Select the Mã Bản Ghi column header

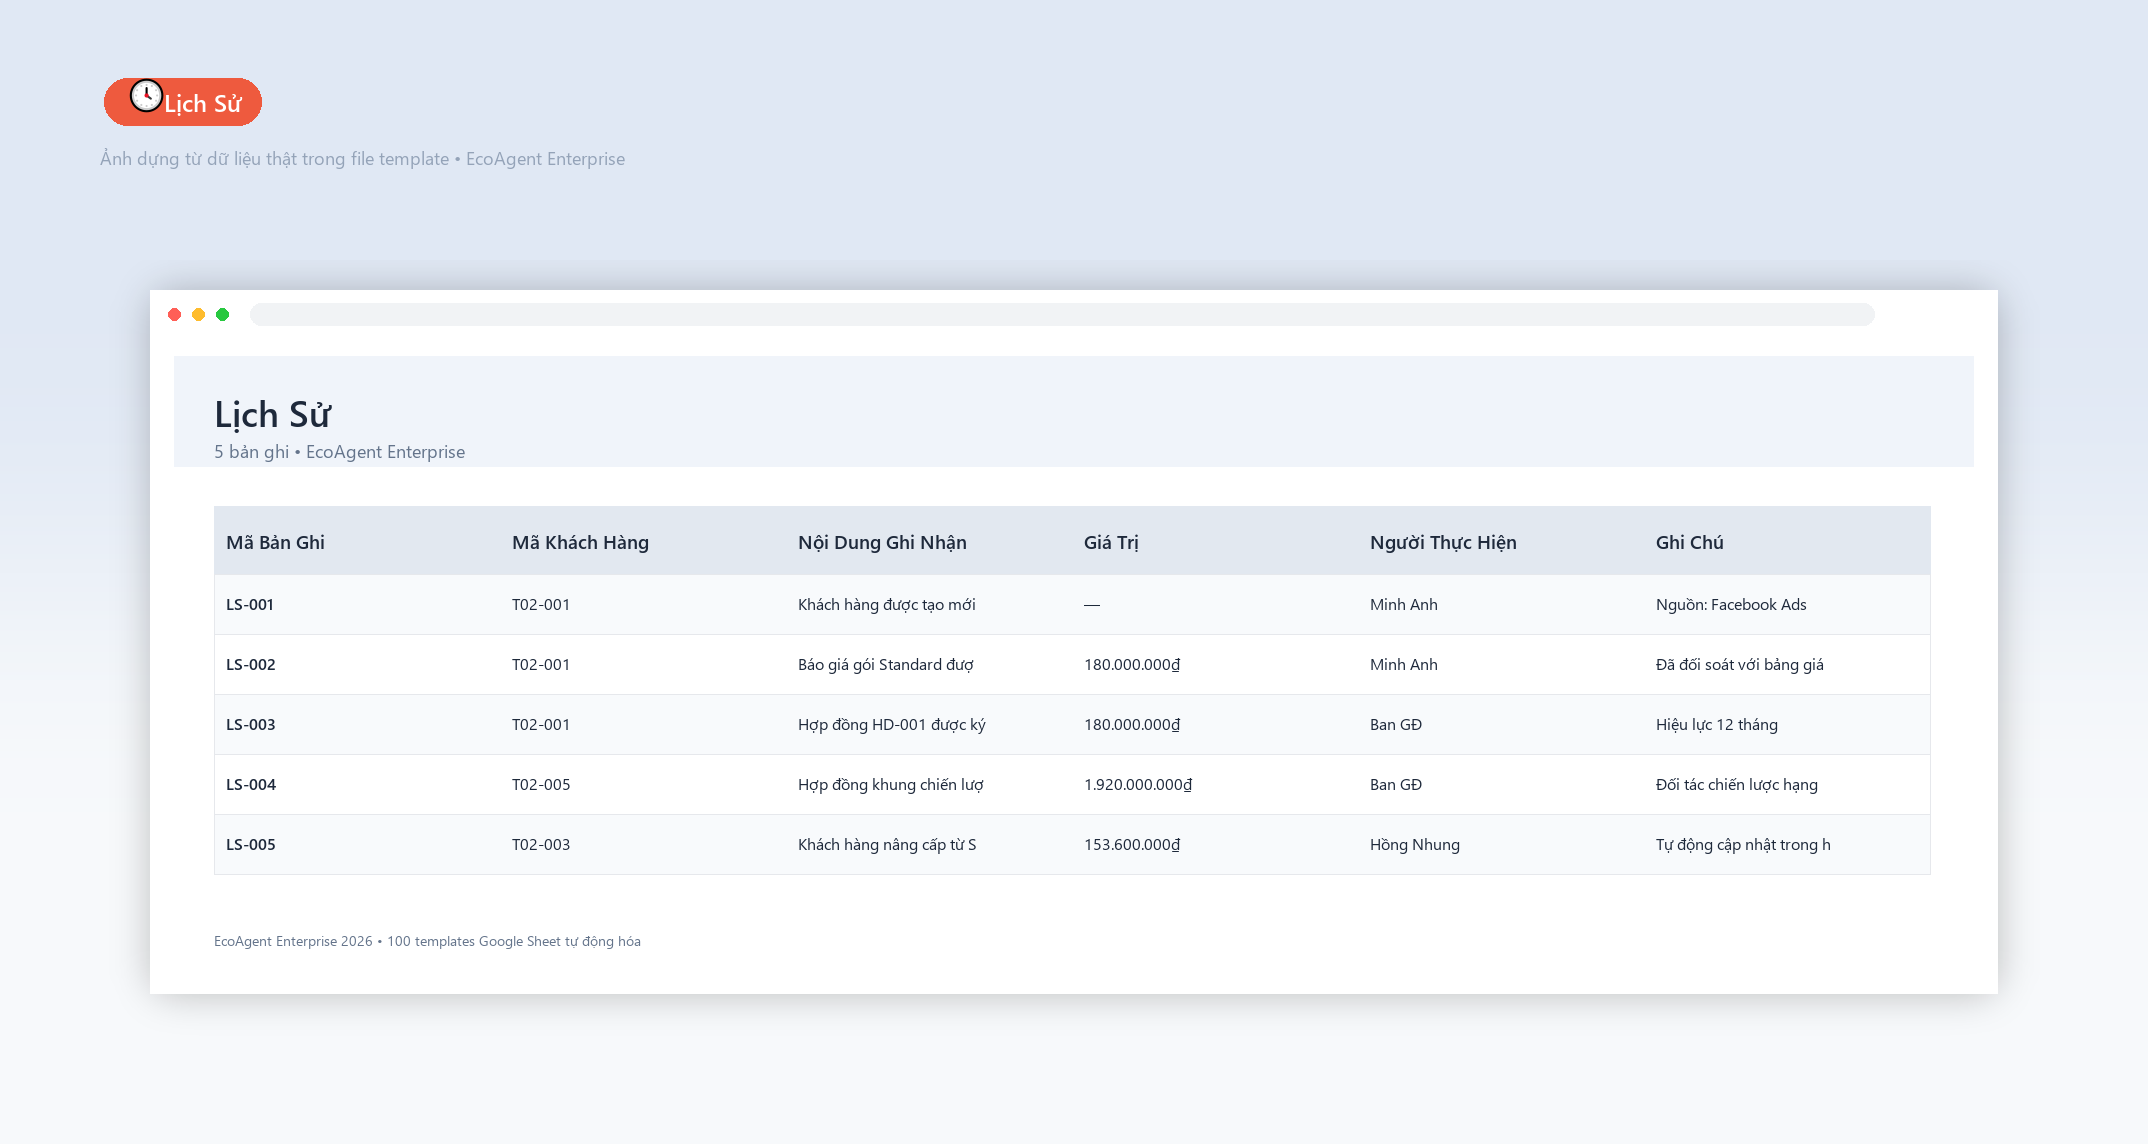point(275,542)
